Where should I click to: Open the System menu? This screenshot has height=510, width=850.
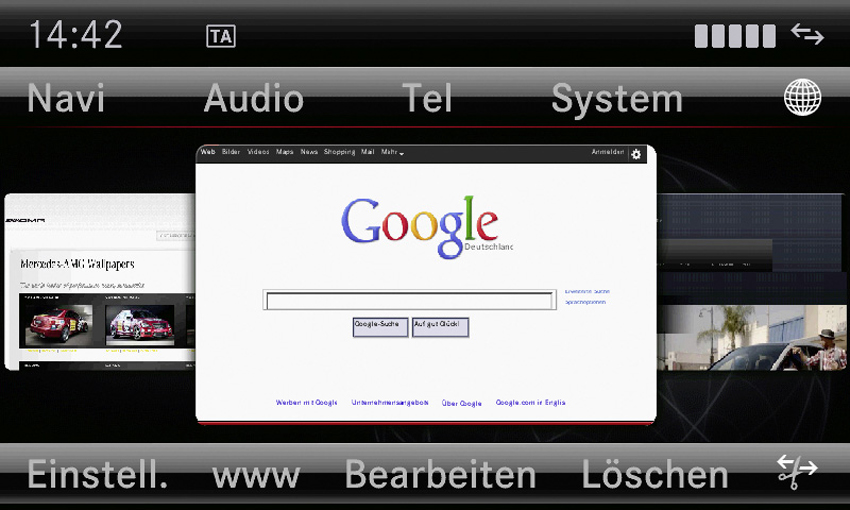617,99
